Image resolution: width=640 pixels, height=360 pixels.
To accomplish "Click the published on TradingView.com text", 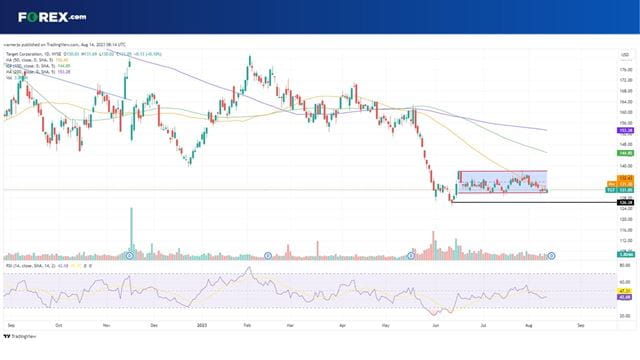I will [64, 44].
